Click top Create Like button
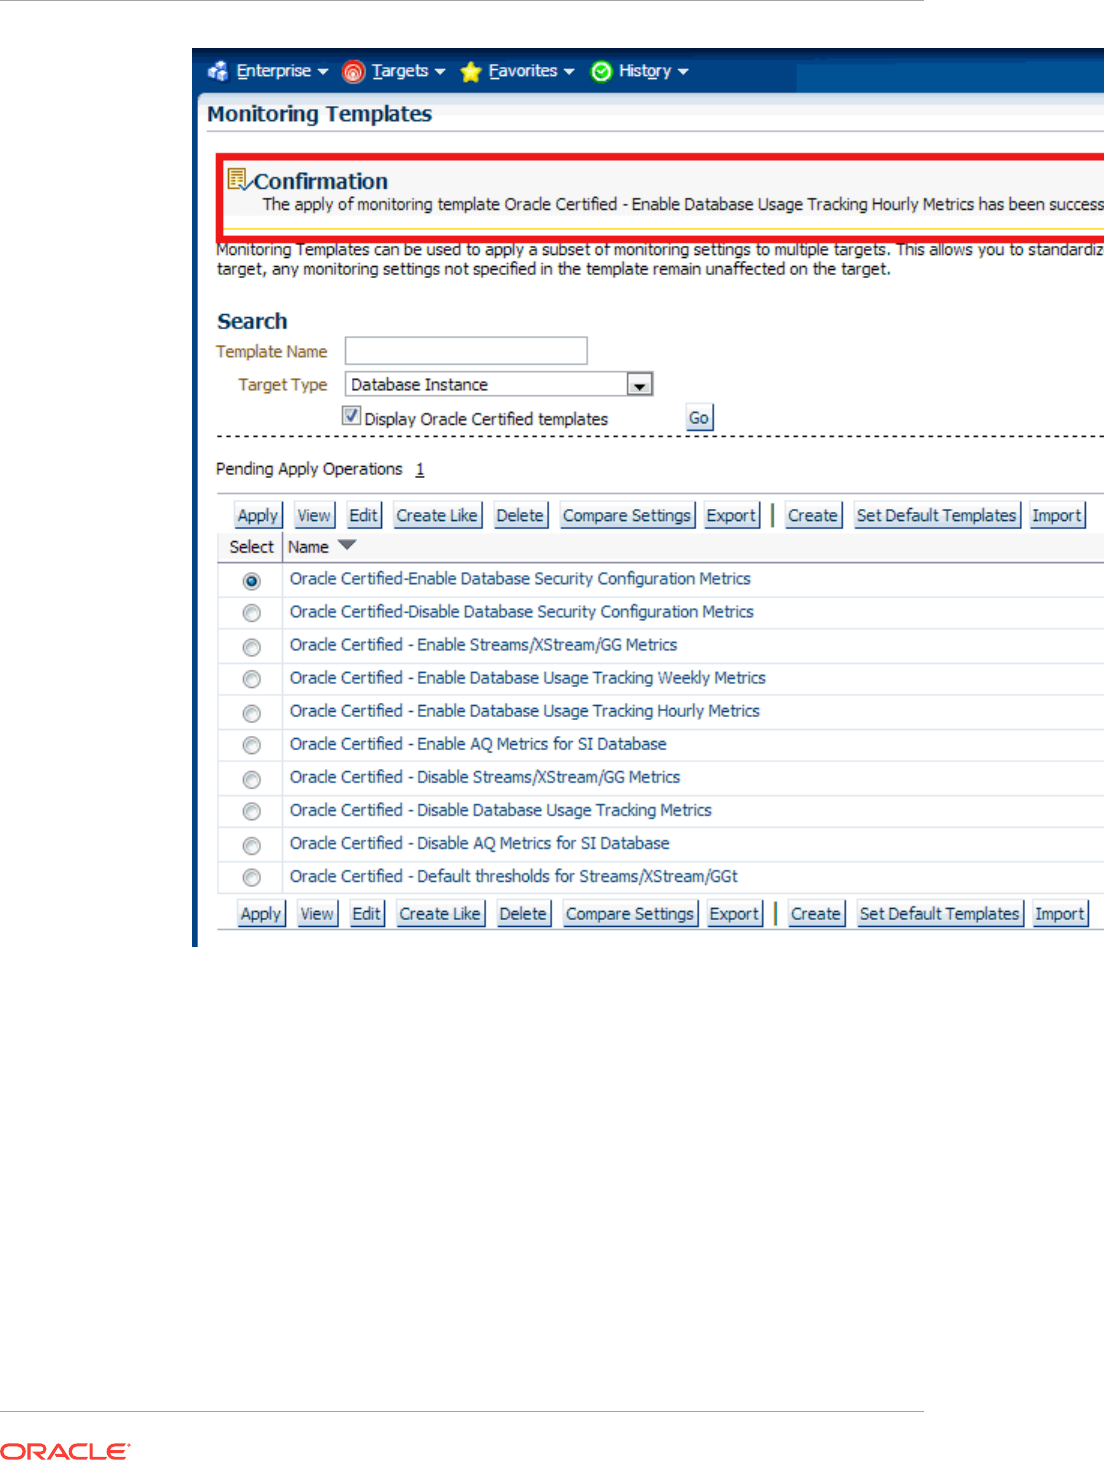Screen dimensions: 1104x1460 click(437, 515)
